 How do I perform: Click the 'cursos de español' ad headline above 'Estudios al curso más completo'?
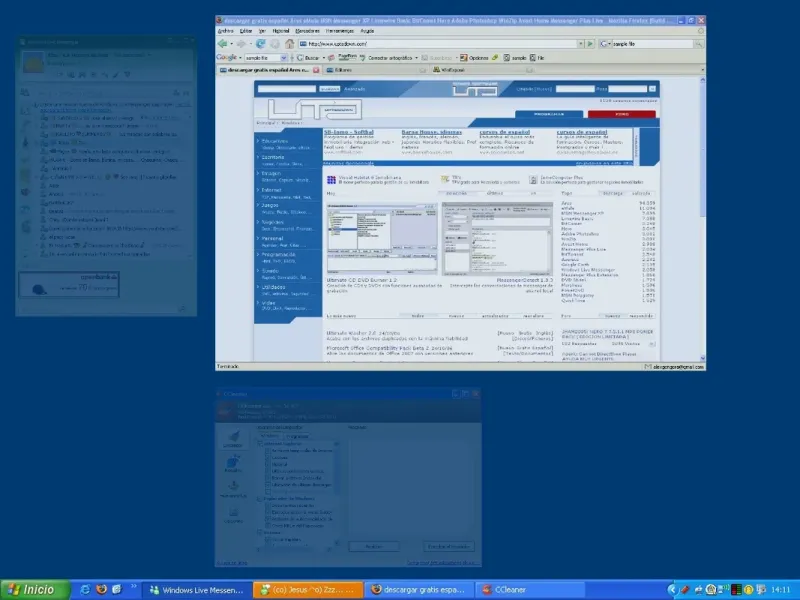pos(505,132)
